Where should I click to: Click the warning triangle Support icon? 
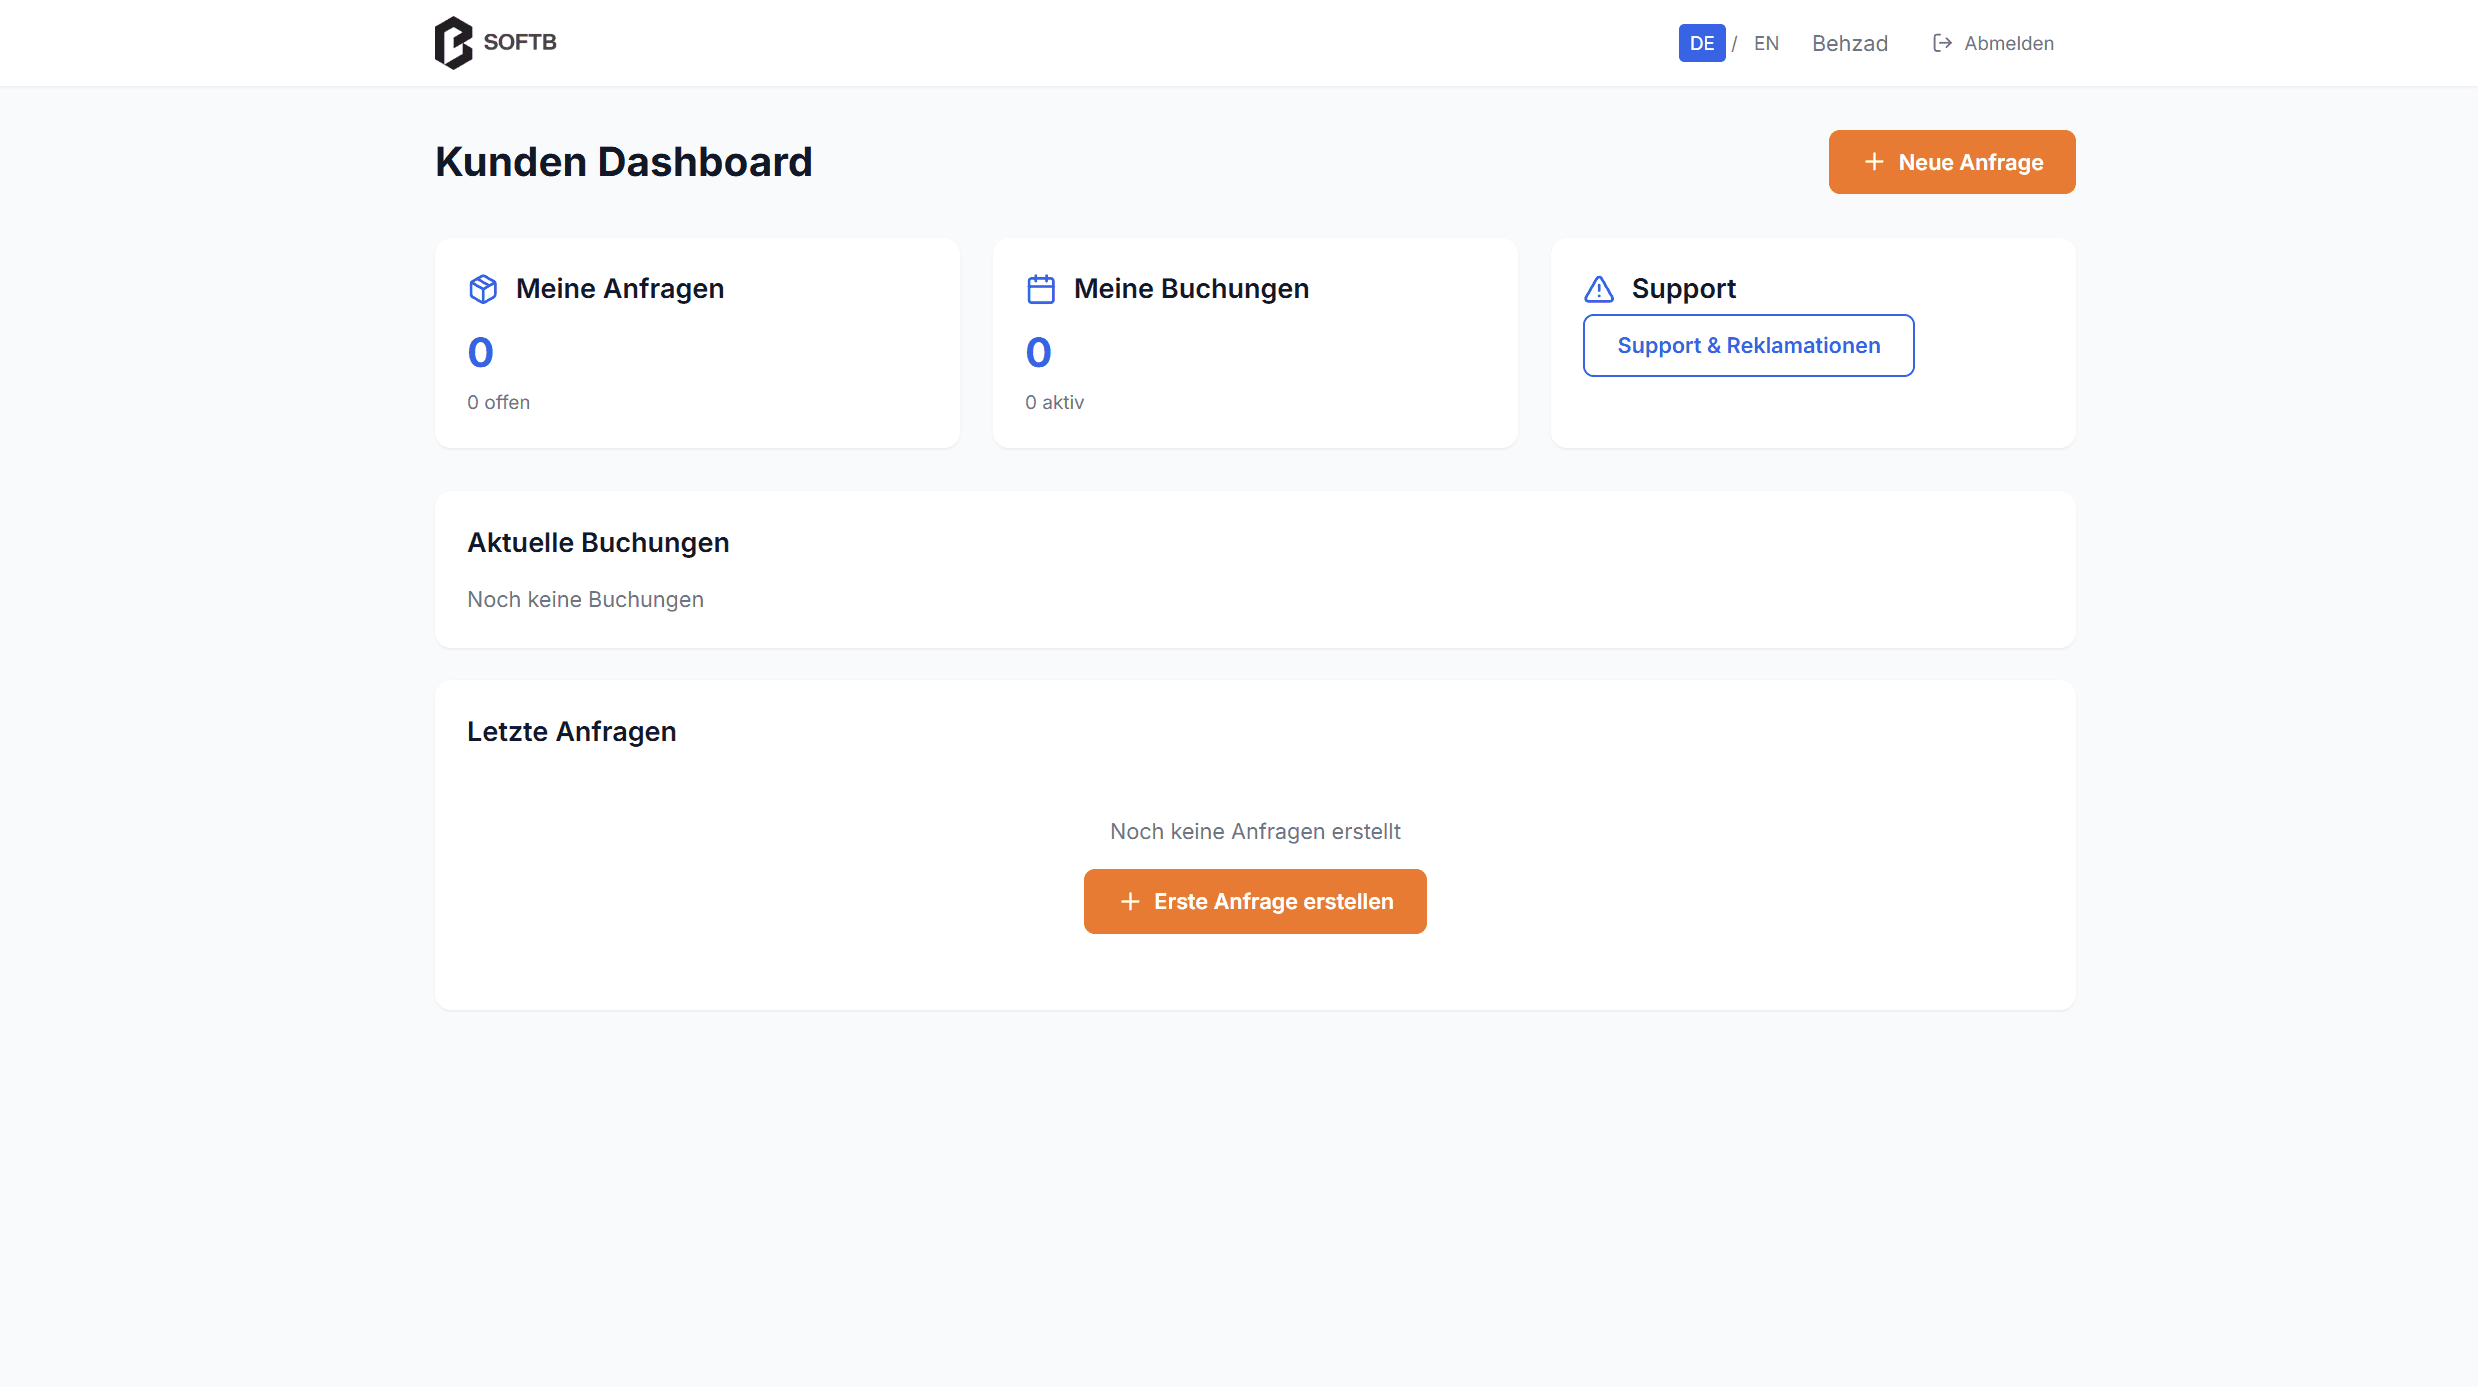(1599, 289)
